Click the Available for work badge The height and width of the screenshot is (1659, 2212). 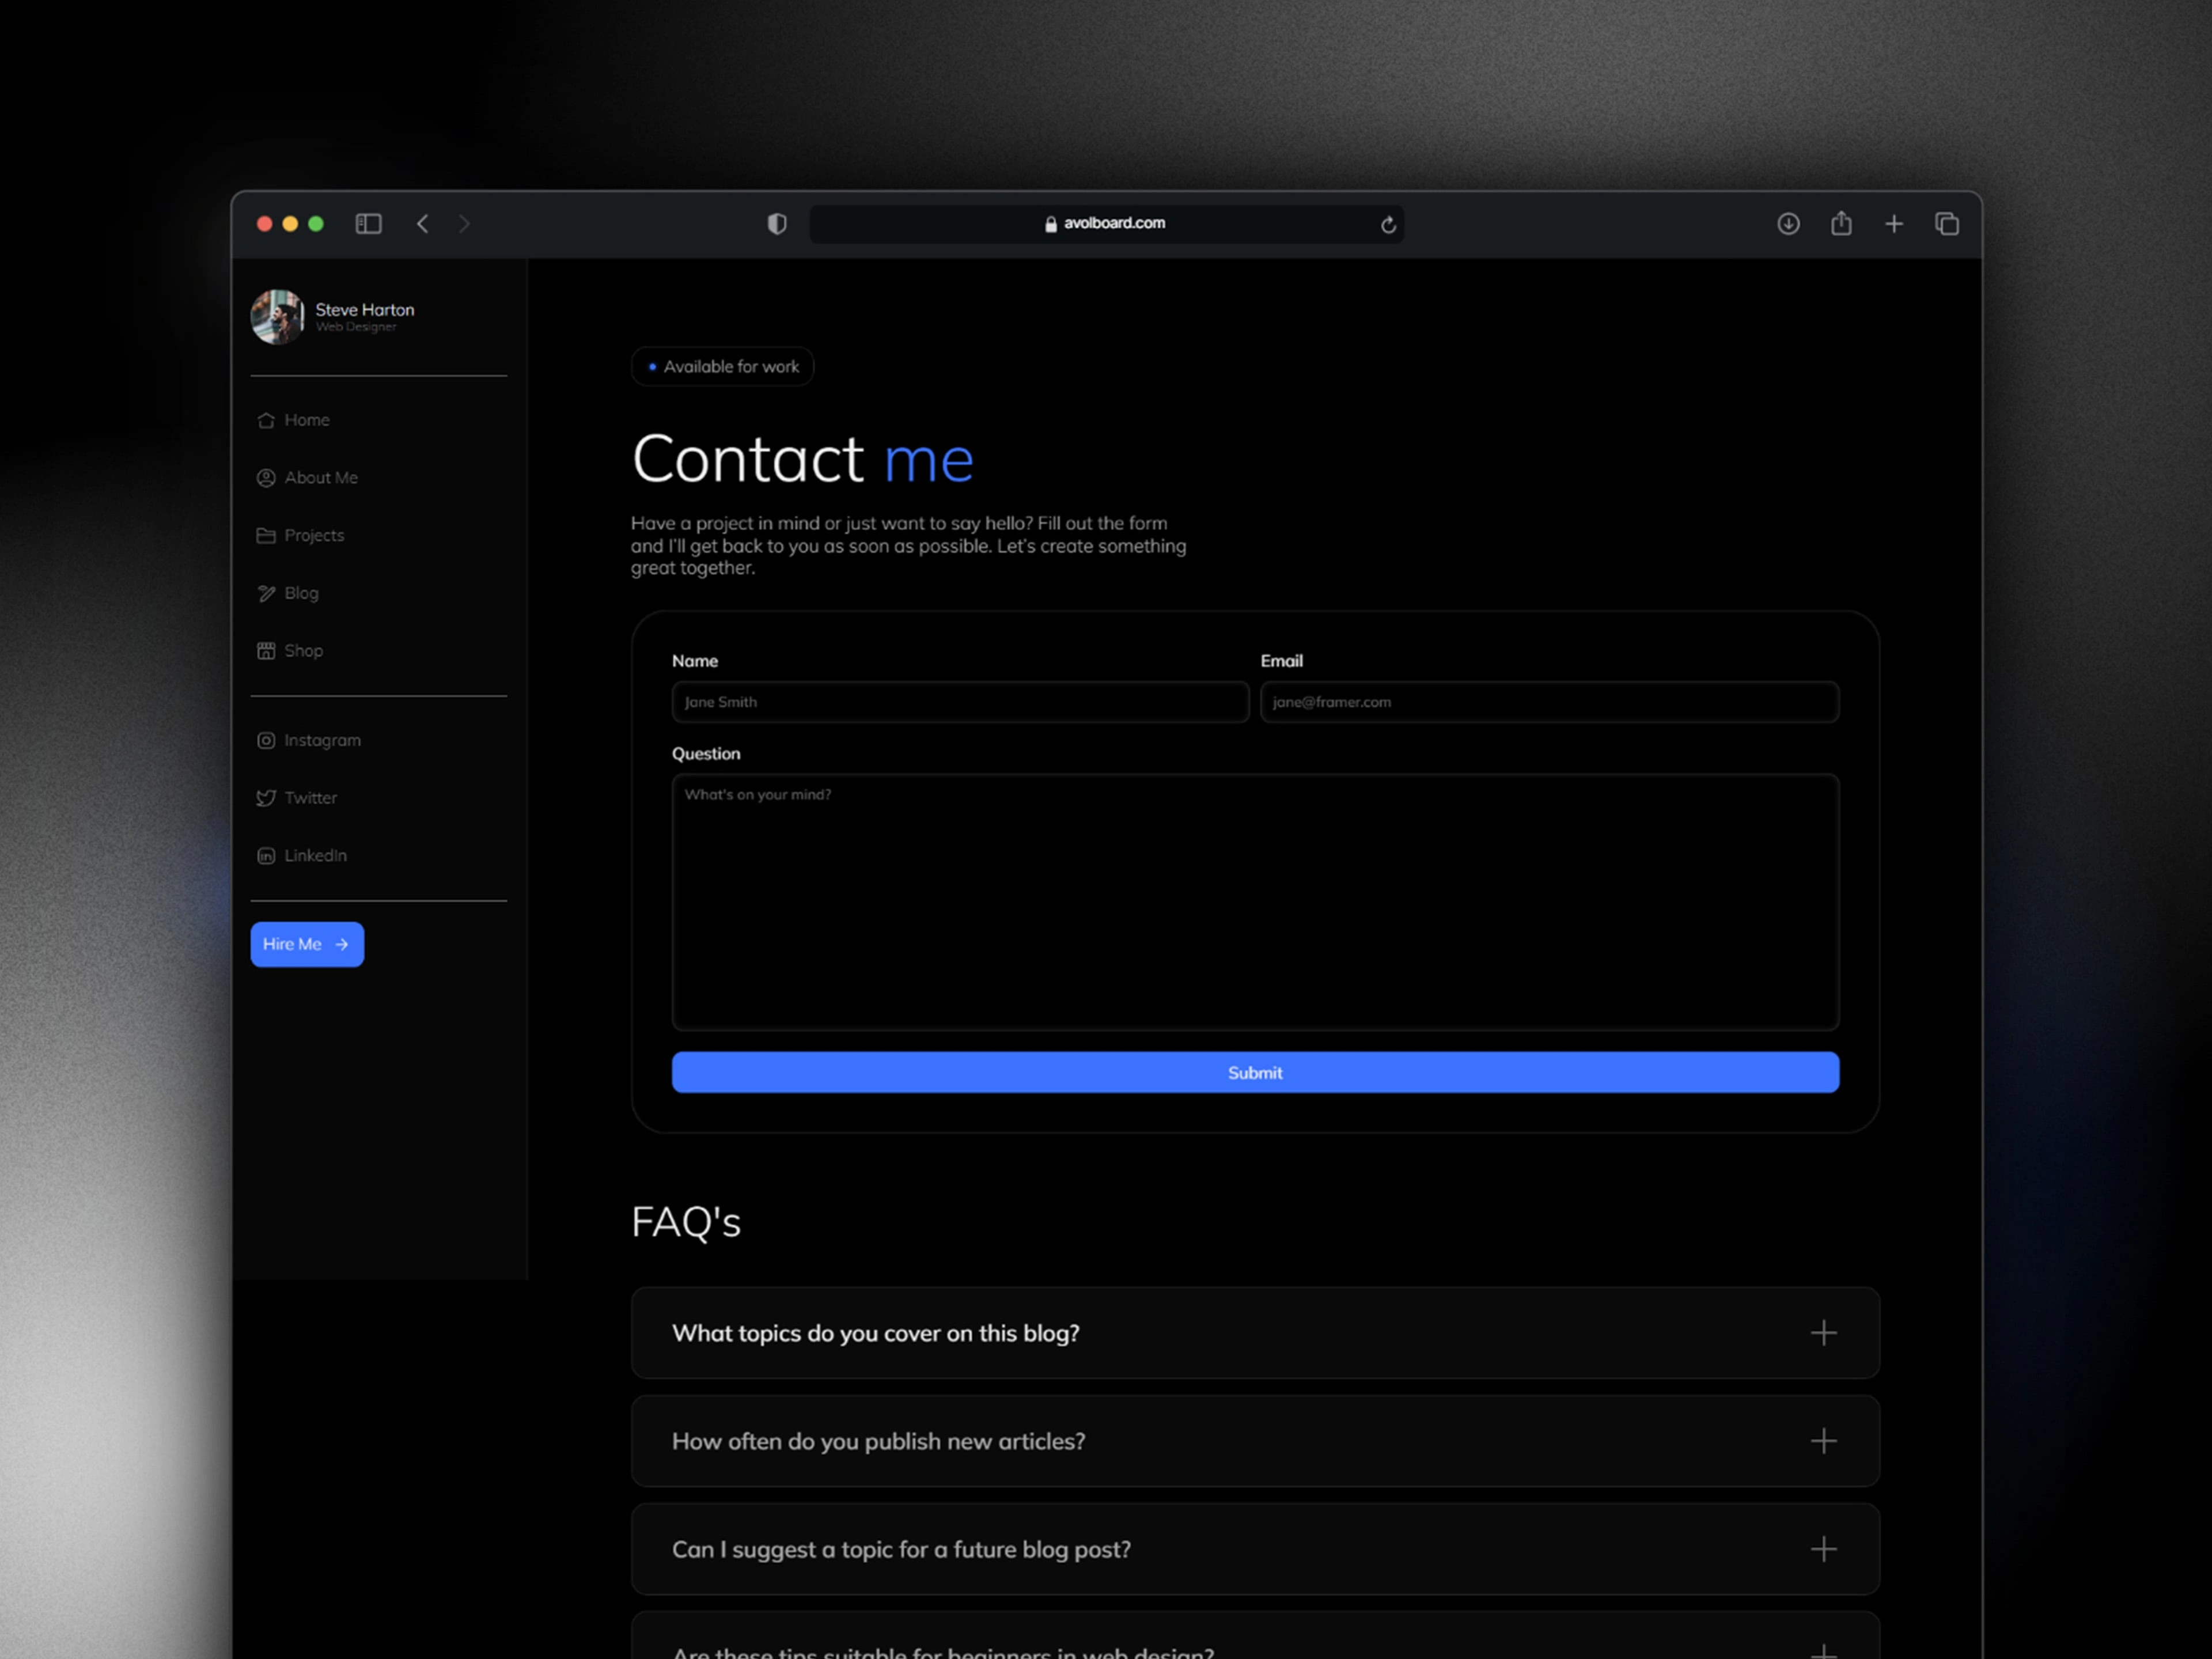[x=723, y=367]
